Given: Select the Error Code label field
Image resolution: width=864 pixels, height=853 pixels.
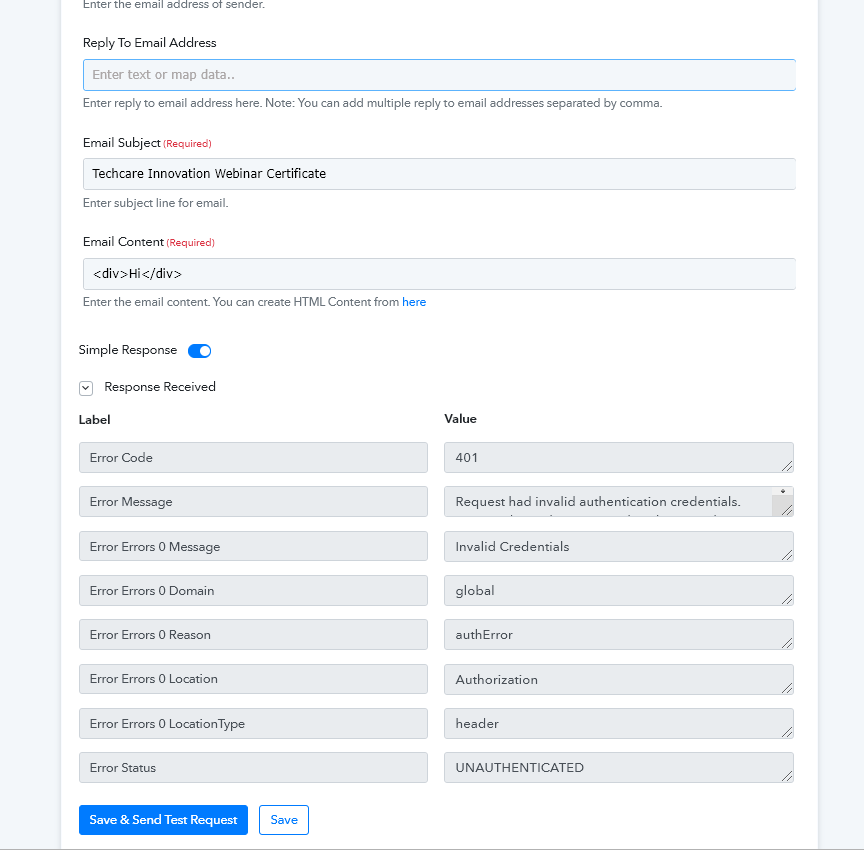Looking at the screenshot, I should 253,458.
